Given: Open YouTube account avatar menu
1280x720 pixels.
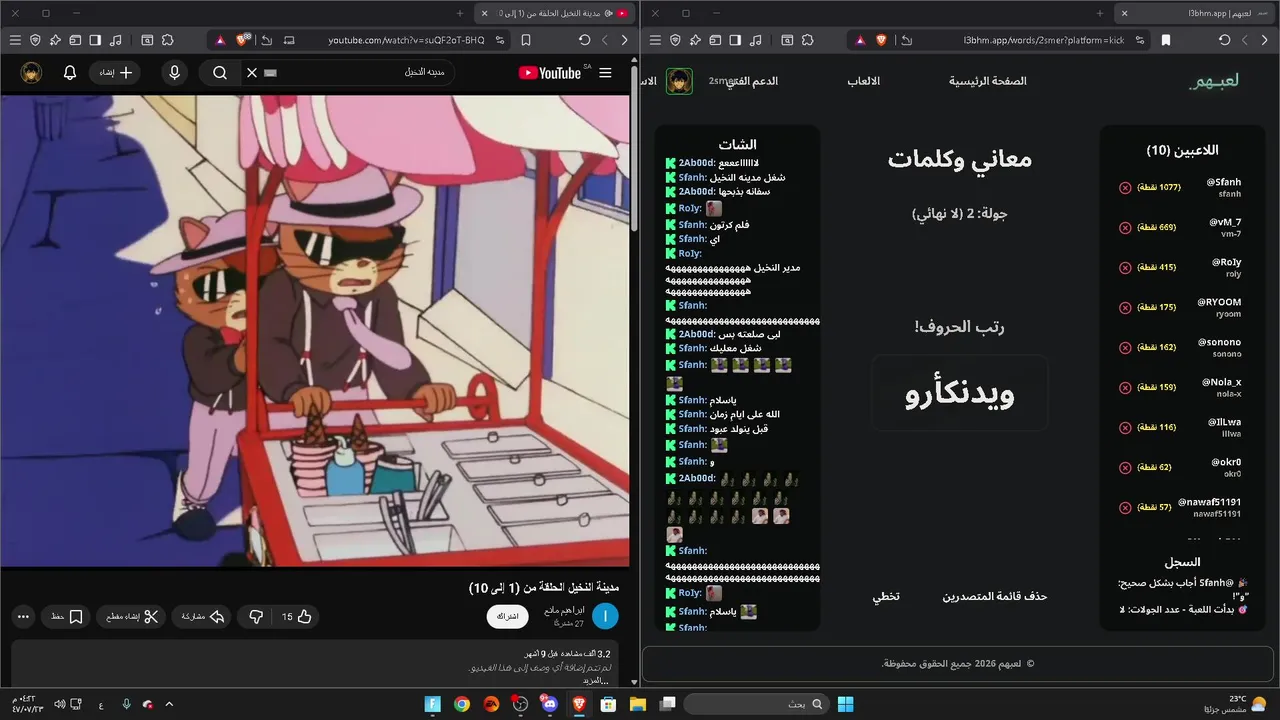Looking at the screenshot, I should (x=31, y=73).
